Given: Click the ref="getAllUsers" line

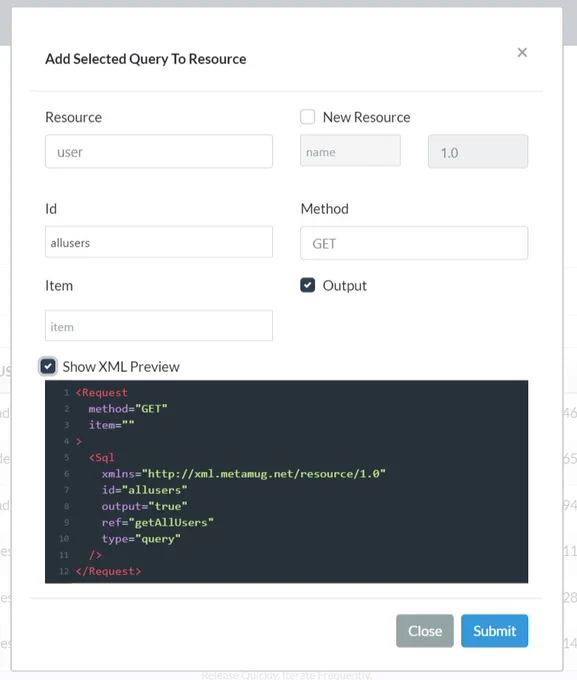Looking at the screenshot, I should pos(157,522).
